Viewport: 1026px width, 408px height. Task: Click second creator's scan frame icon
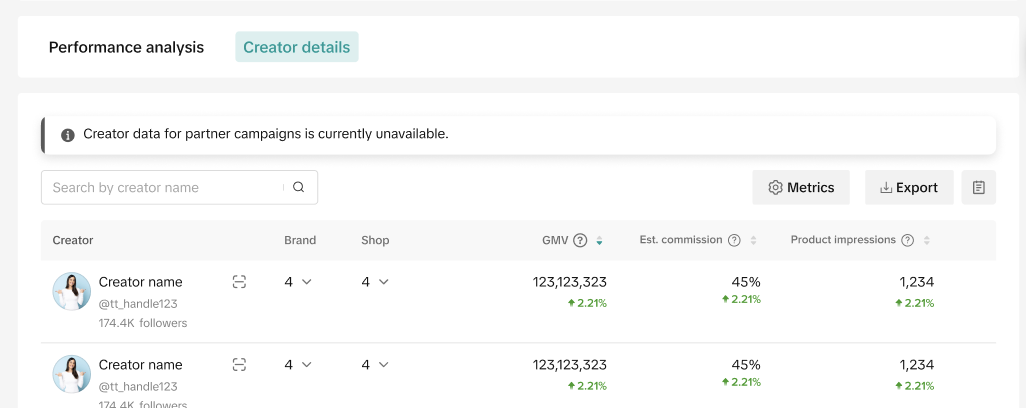pos(239,365)
